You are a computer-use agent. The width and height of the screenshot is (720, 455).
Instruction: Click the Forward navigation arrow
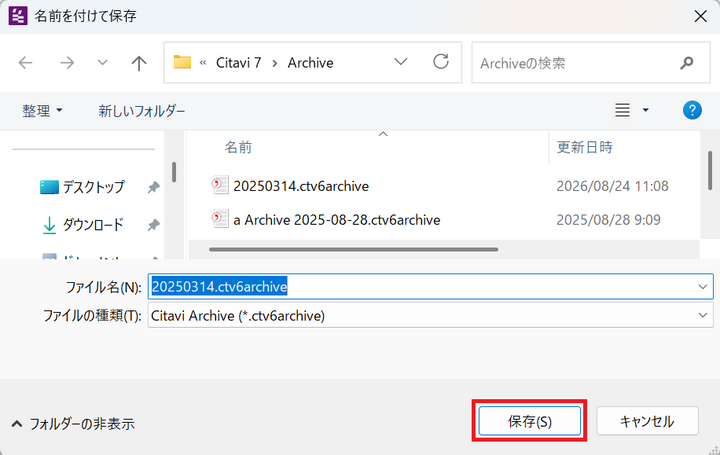[67, 62]
